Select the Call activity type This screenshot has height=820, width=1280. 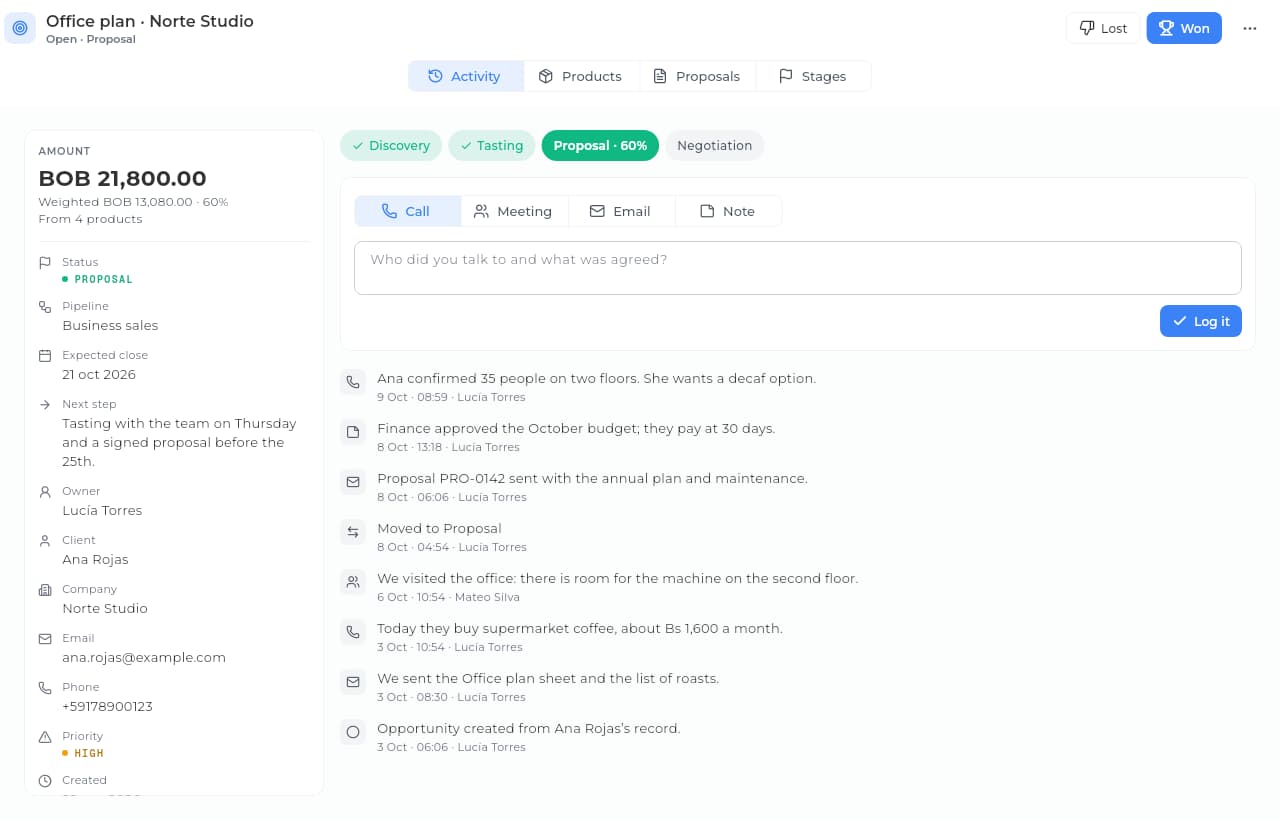408,211
